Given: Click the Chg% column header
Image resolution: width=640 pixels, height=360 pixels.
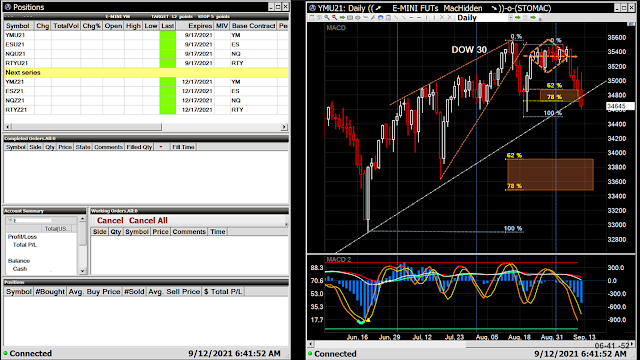Looking at the screenshot, I should click(91, 26).
